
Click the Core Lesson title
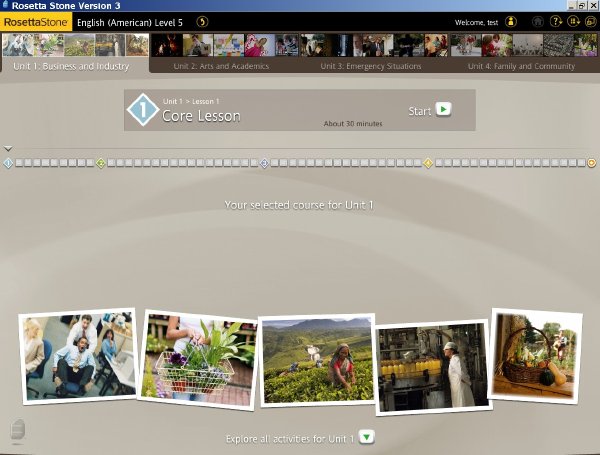click(201, 116)
